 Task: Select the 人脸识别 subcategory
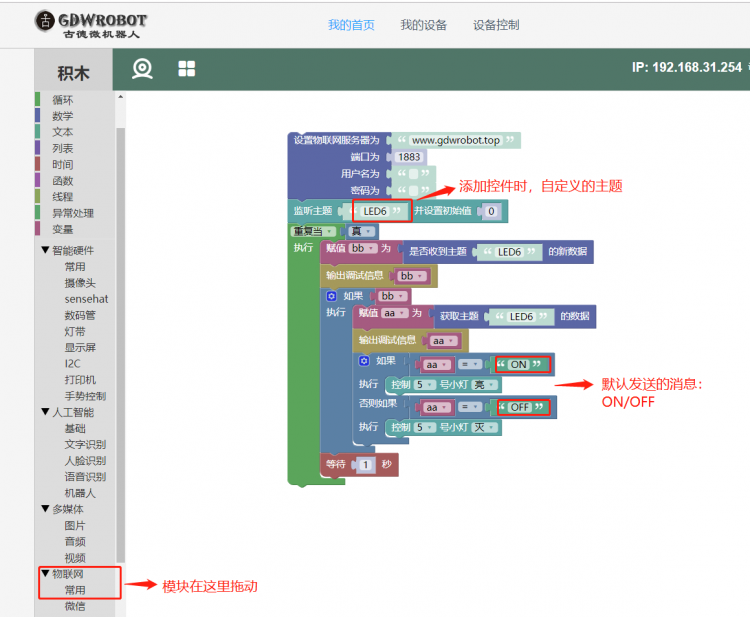coord(85,461)
